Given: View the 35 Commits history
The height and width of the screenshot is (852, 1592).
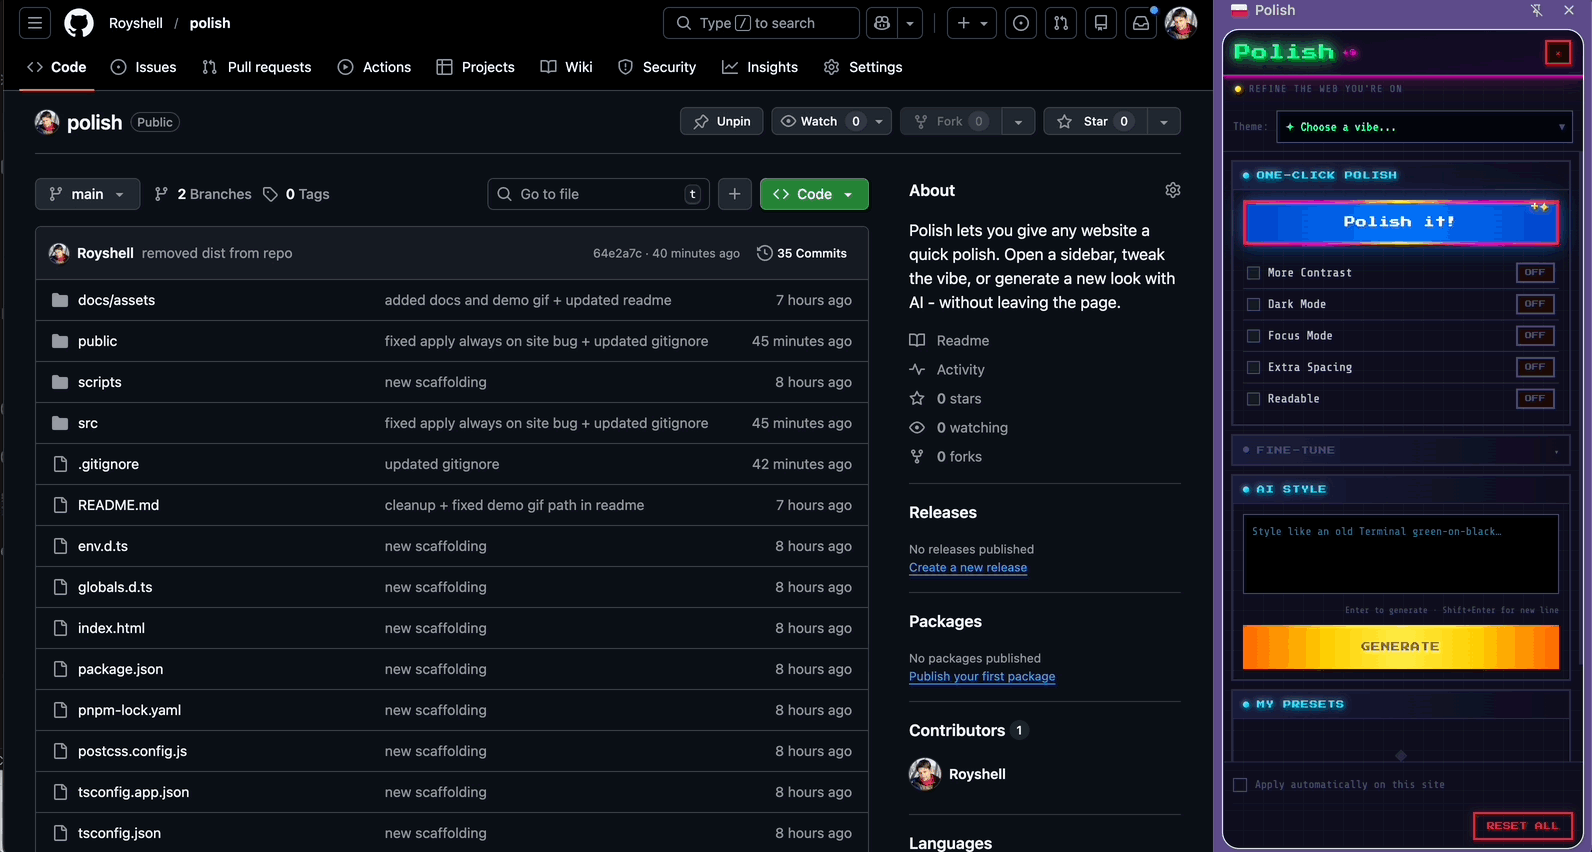Looking at the screenshot, I should point(802,253).
